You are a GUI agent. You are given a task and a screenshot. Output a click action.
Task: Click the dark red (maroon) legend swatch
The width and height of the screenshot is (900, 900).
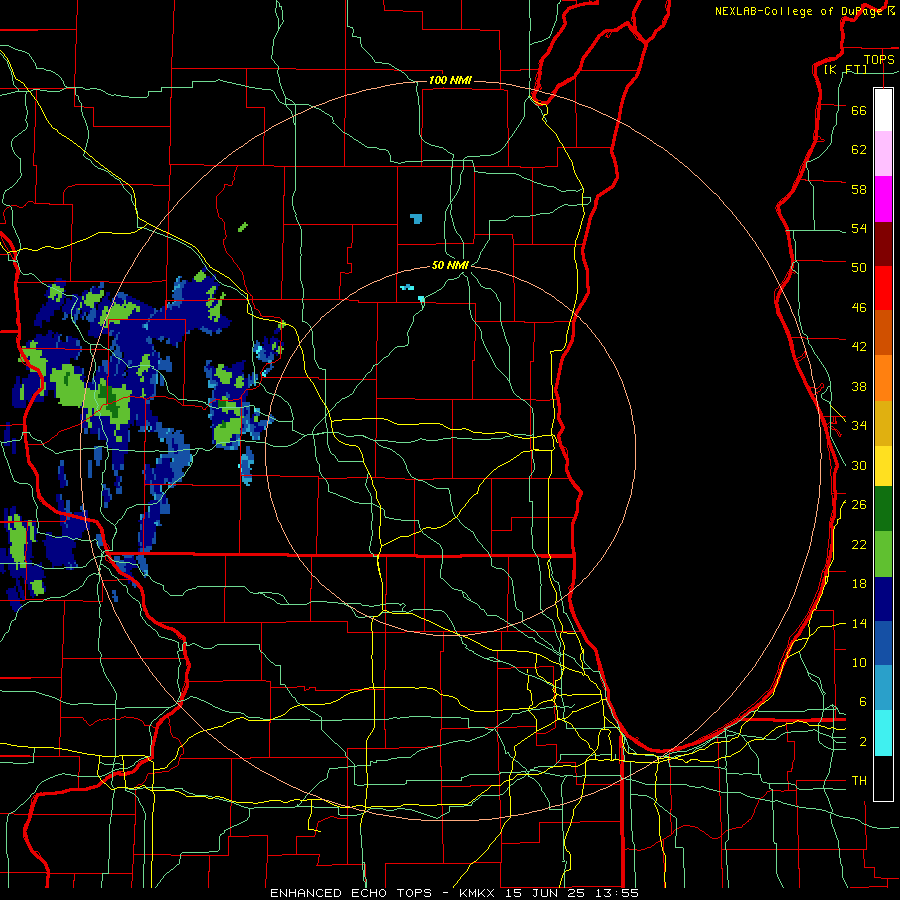tap(883, 244)
